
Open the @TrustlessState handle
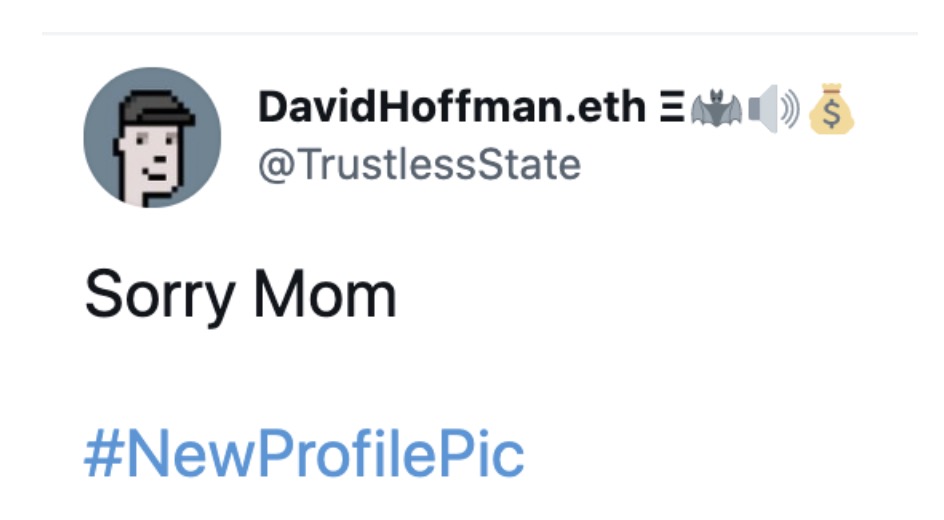click(x=419, y=164)
